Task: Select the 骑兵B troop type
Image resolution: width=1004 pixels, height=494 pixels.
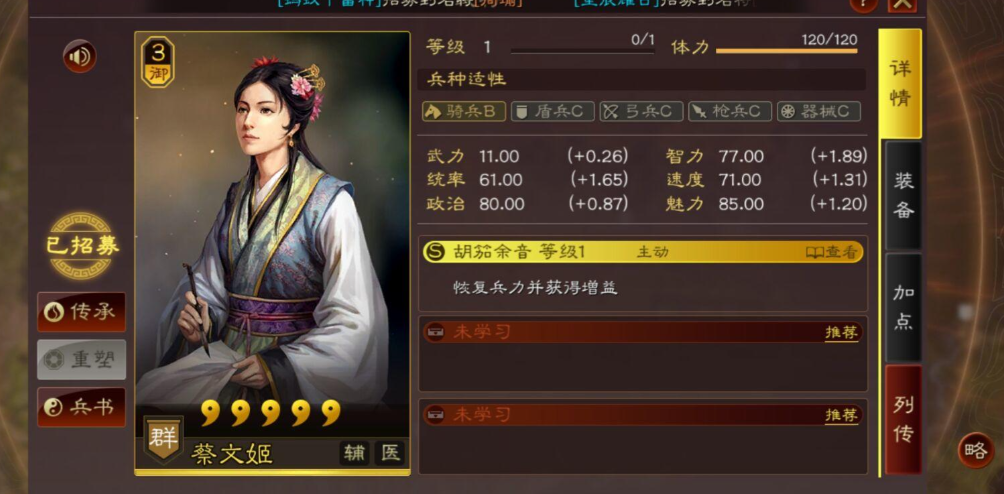Action: point(464,111)
